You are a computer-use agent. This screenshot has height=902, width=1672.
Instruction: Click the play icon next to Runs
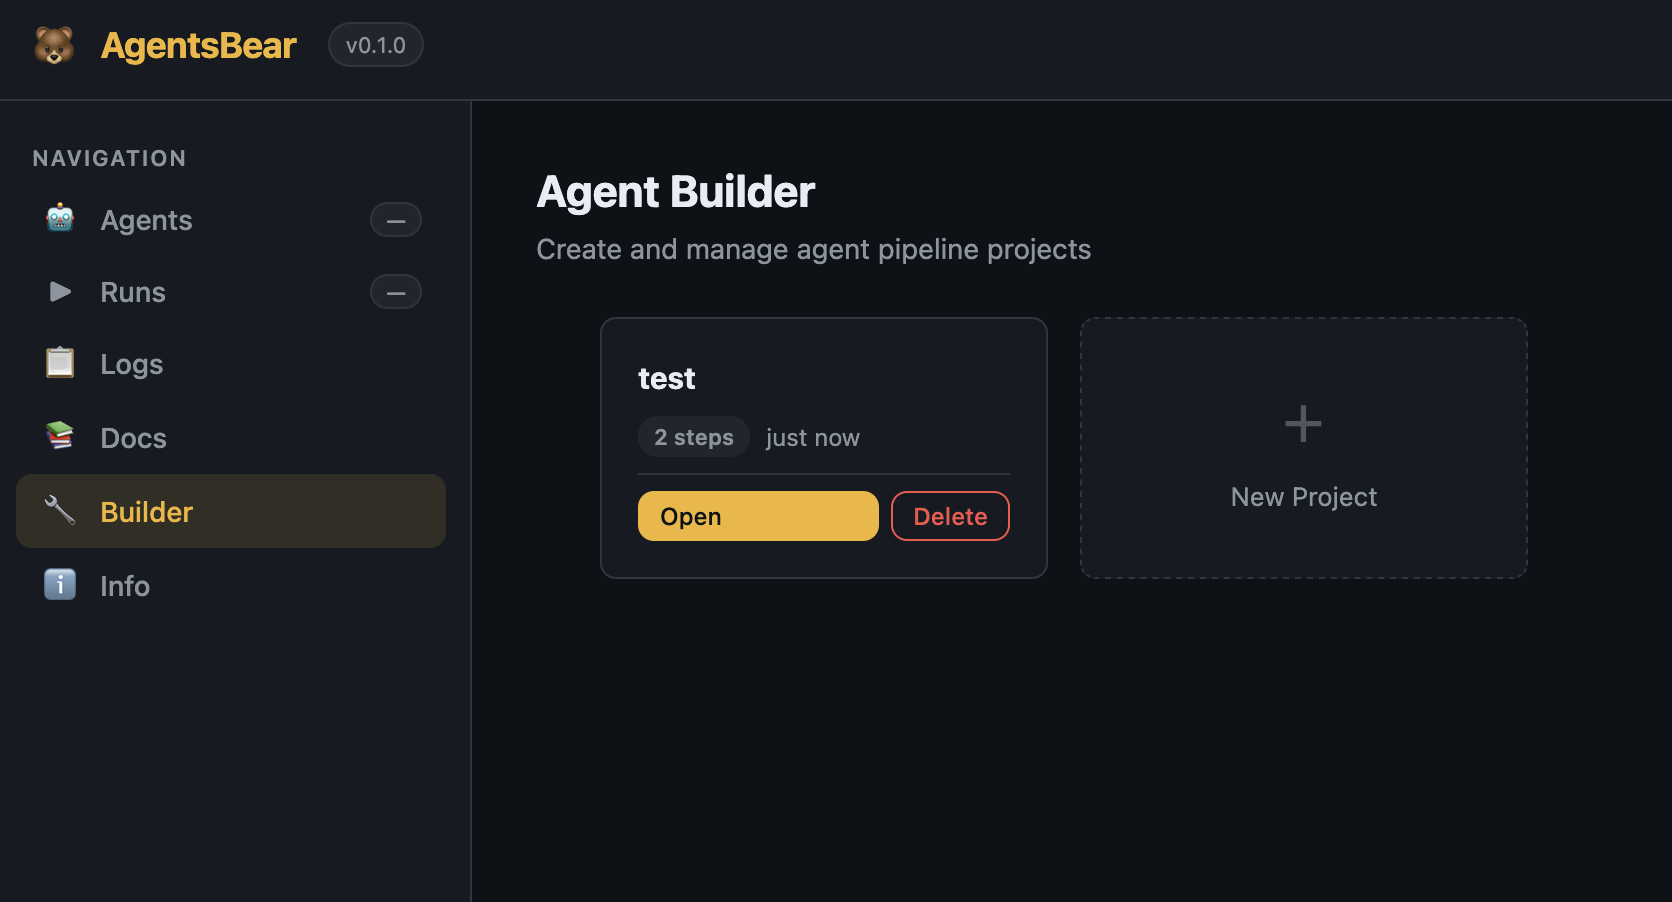[x=60, y=292]
